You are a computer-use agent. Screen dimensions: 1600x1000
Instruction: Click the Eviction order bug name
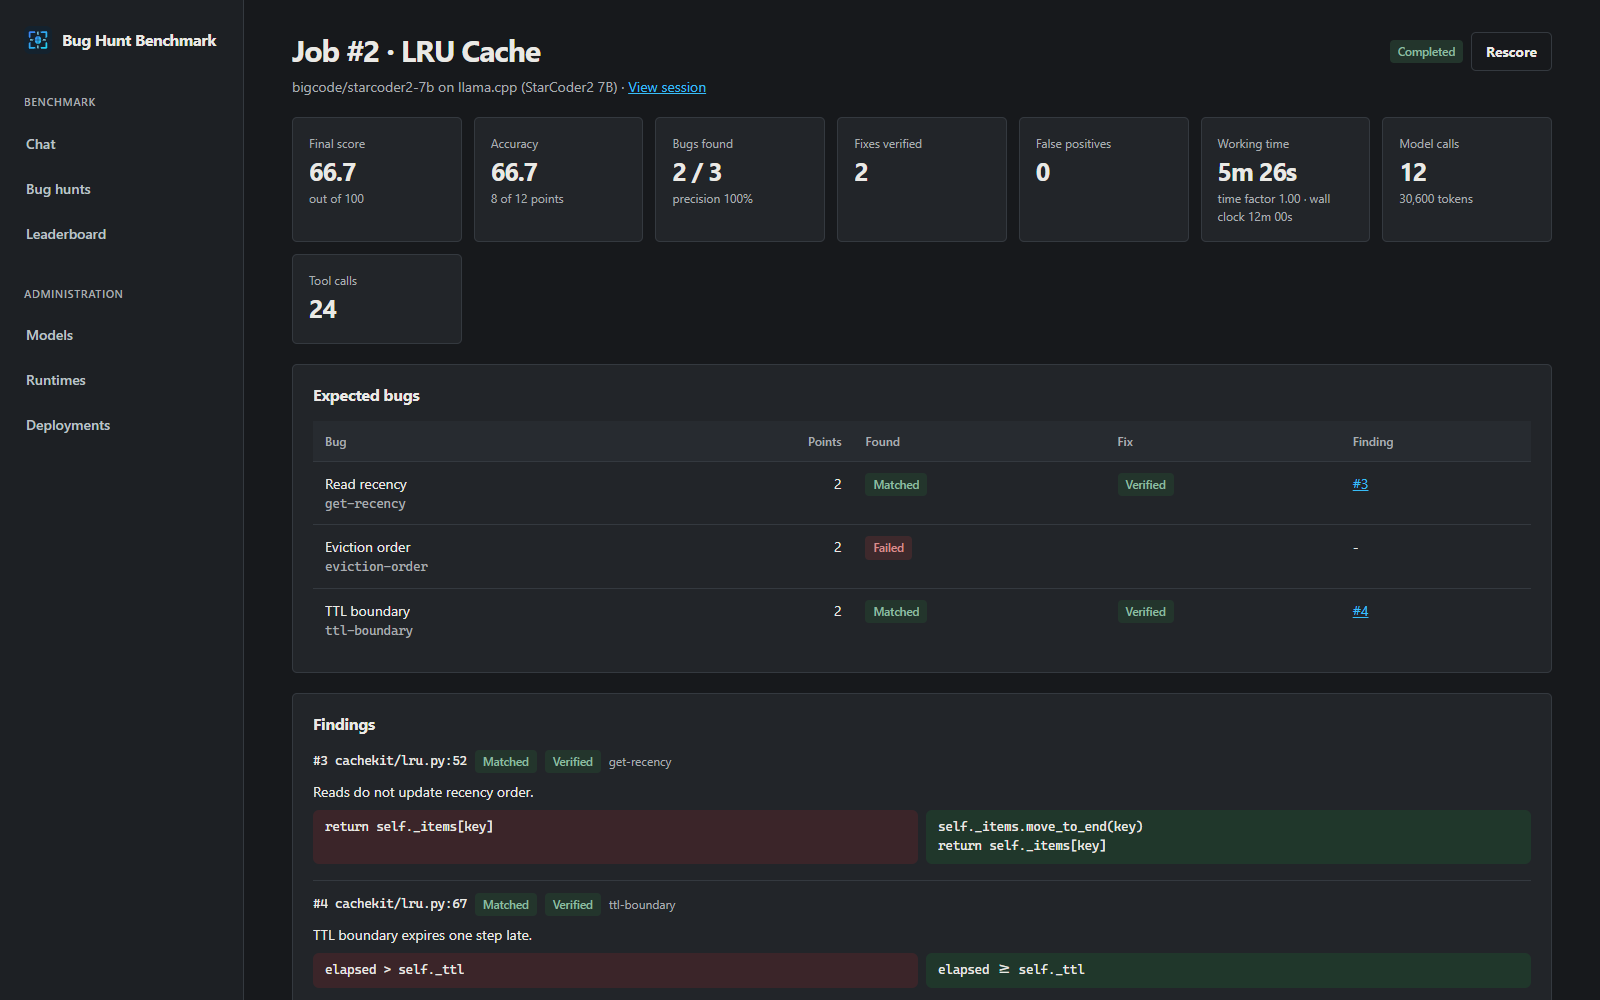coord(368,547)
